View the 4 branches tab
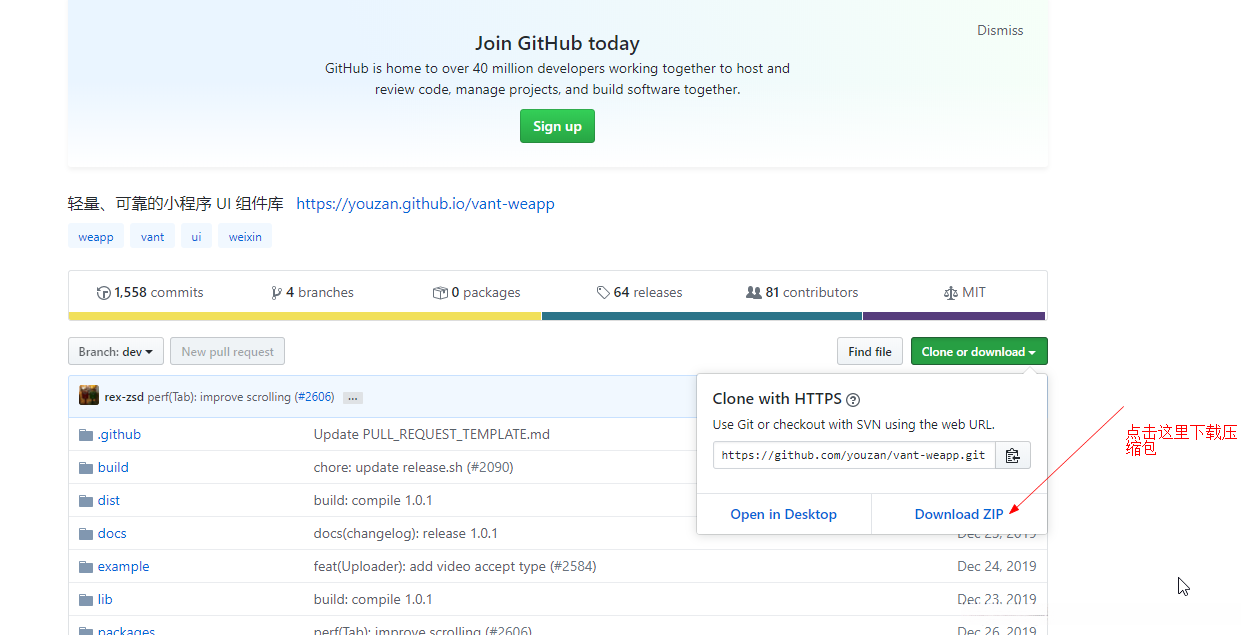Viewport: 1245px width, 635px height. [x=312, y=293]
